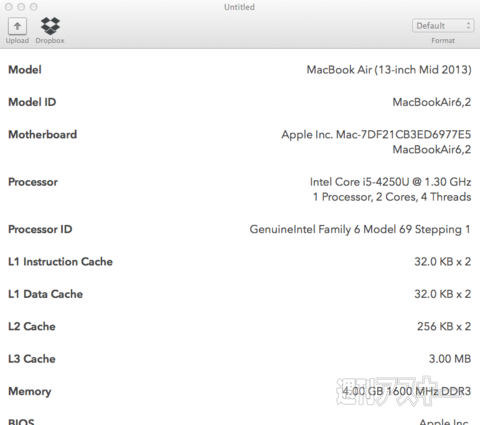Minimize the Untitled window
This screenshot has height=425, width=480.
[x=21, y=7]
